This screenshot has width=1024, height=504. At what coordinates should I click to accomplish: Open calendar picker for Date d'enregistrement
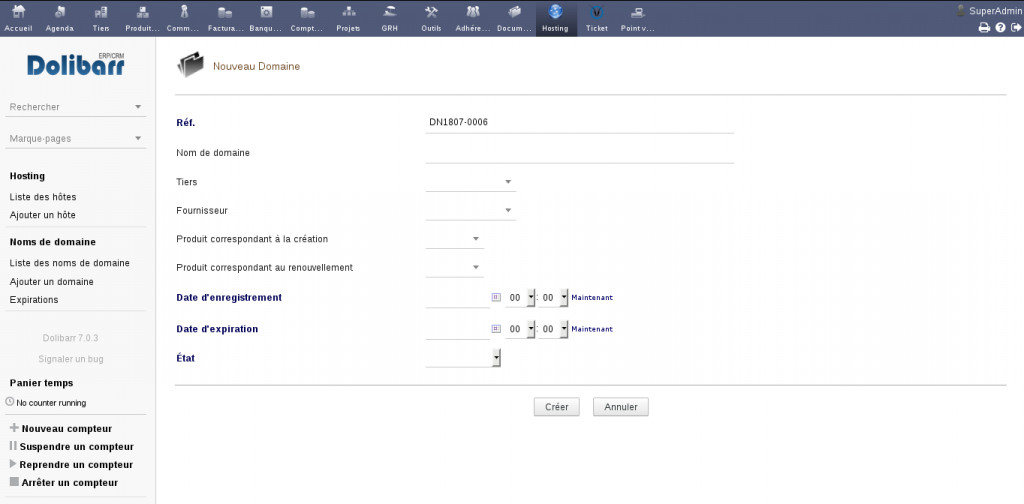(x=496, y=298)
